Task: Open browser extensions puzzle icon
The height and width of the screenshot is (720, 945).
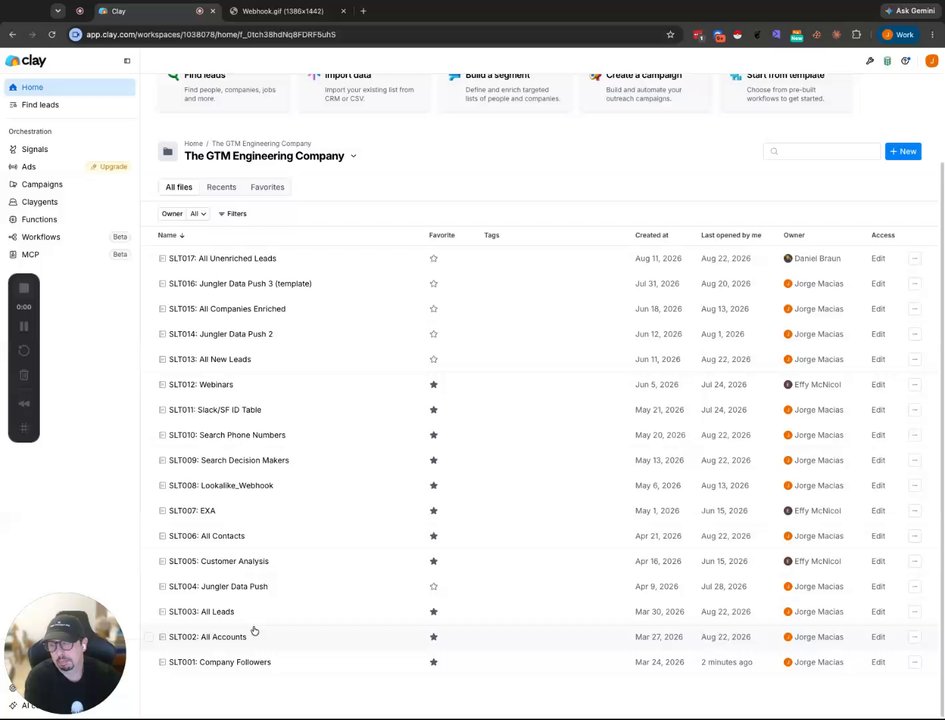Action: point(856,35)
